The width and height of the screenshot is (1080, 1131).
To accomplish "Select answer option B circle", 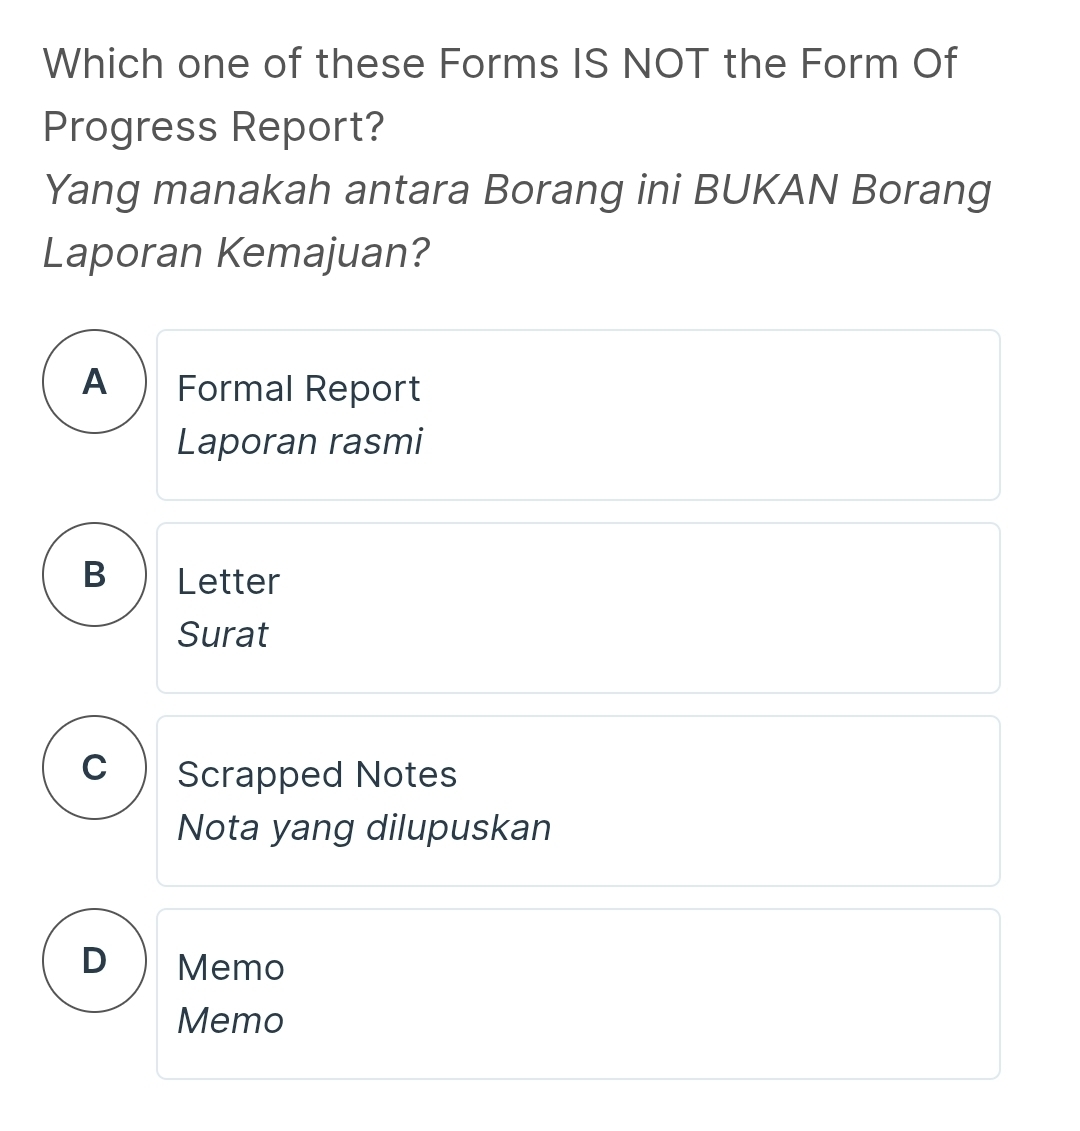I will coord(94,575).
